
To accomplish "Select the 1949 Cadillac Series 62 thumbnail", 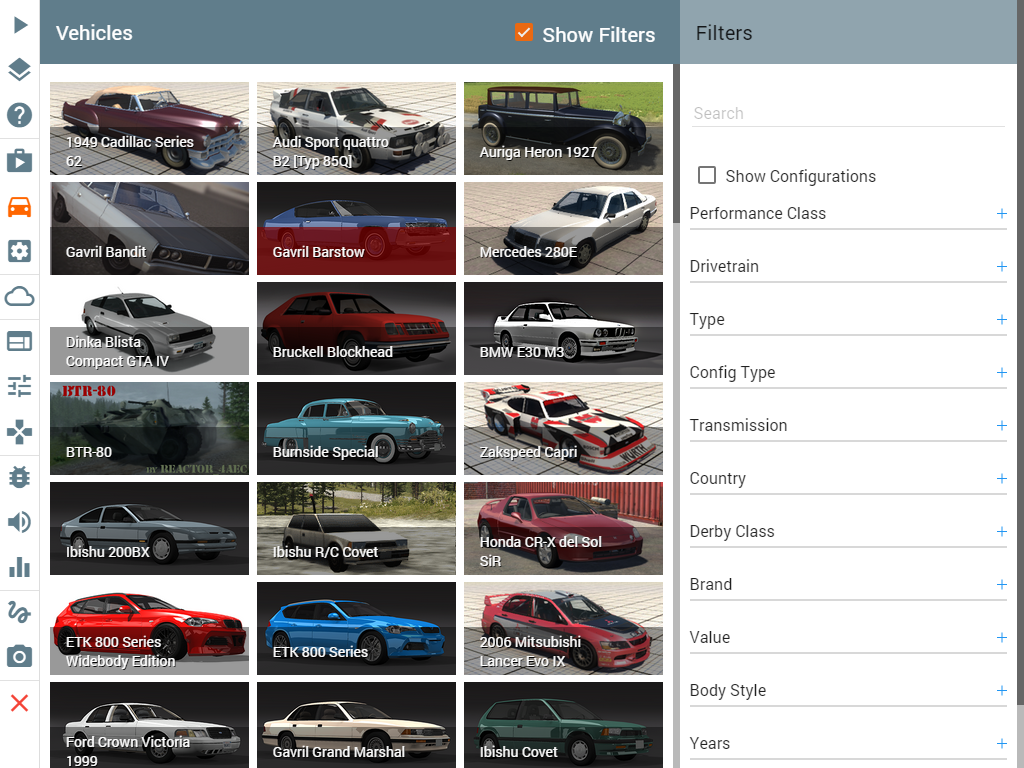I will click(x=150, y=129).
